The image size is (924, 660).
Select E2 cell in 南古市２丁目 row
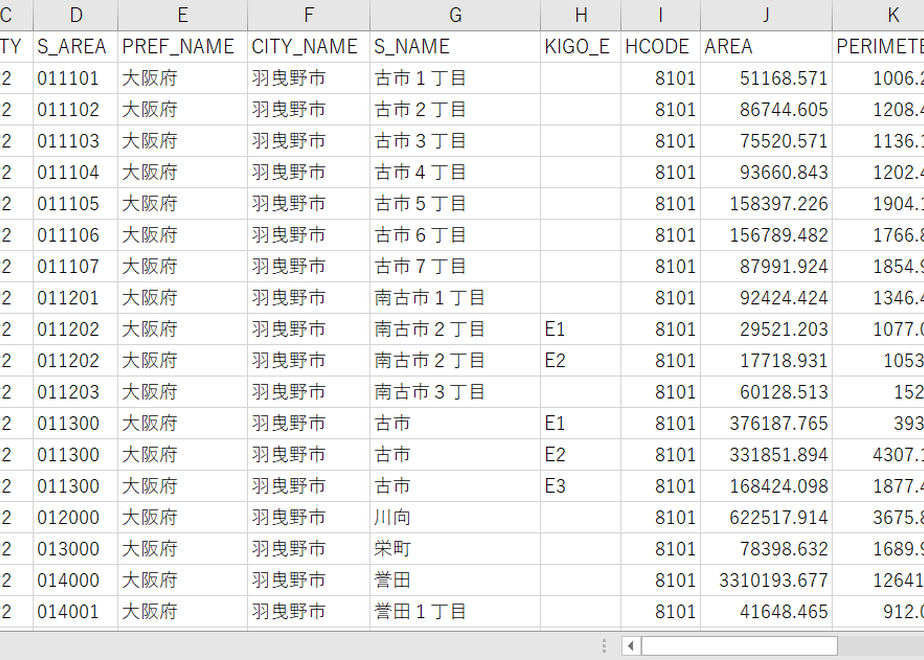point(580,361)
